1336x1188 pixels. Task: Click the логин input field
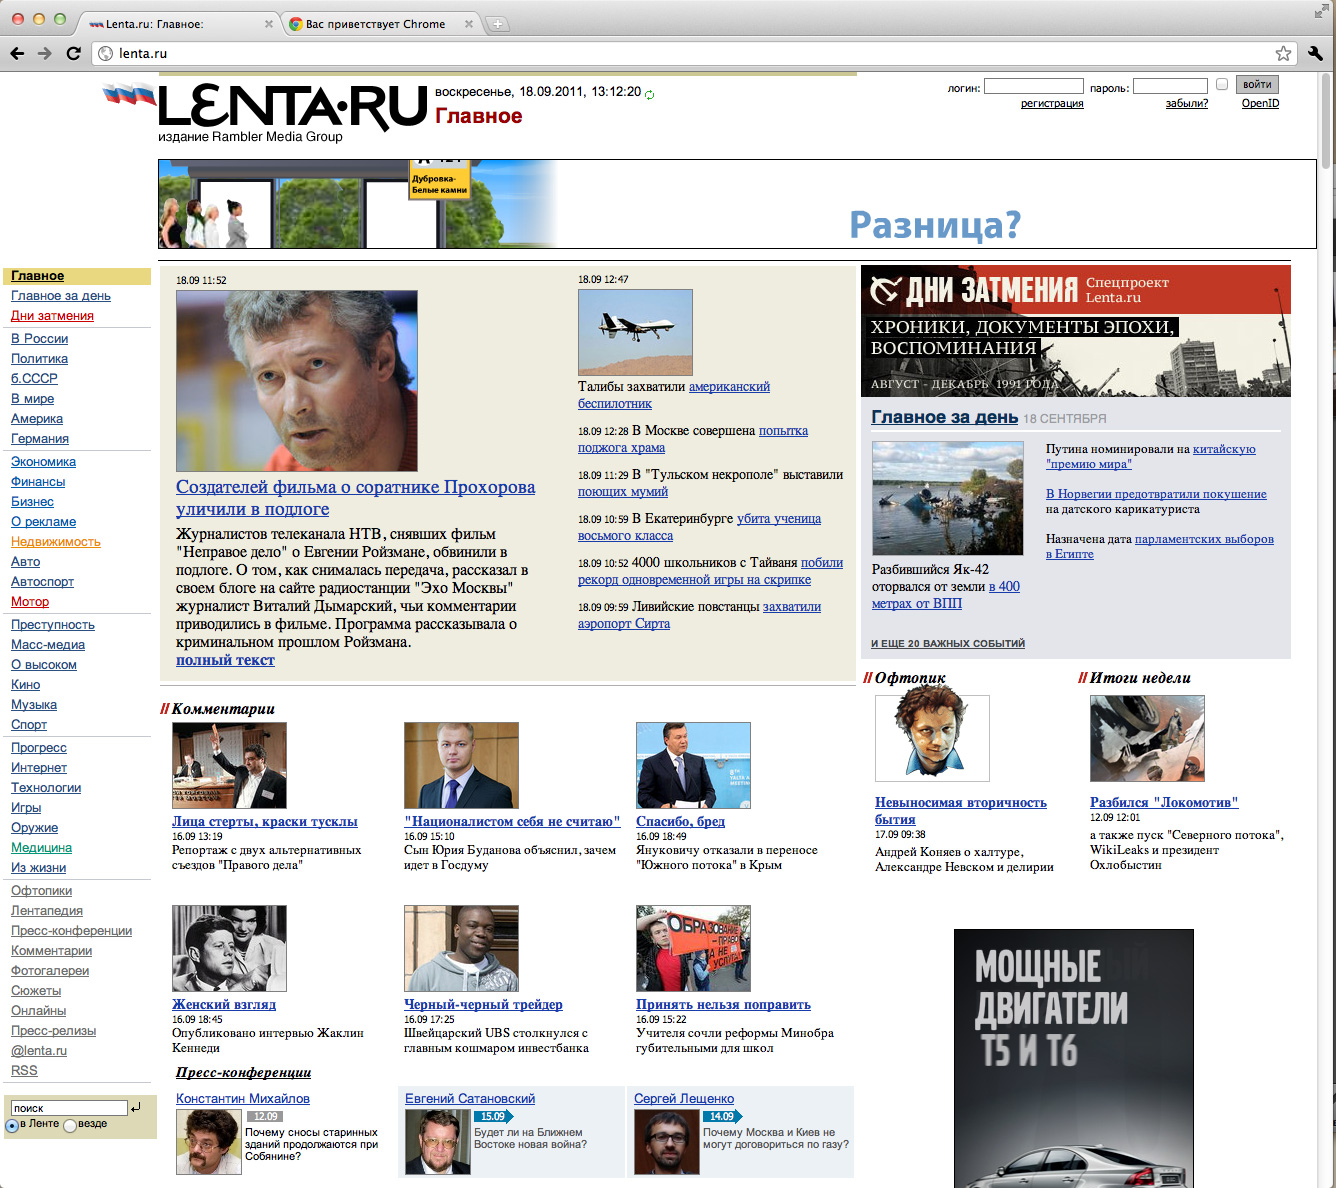pos(1033,87)
